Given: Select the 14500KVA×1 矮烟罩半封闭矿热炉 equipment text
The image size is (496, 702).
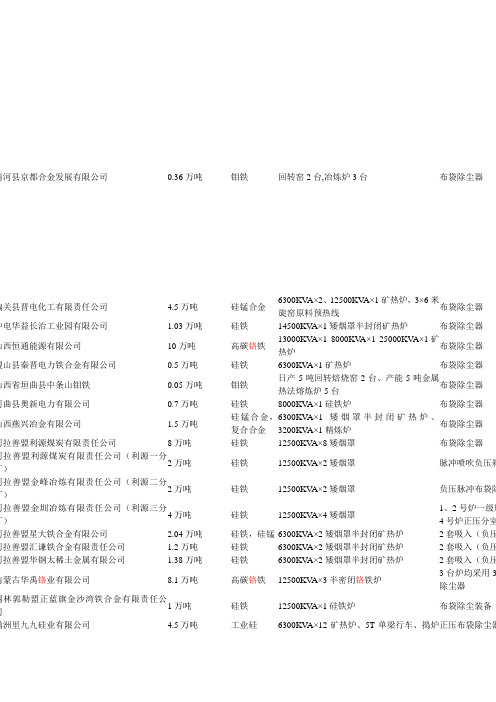Looking at the screenshot, I should 342,326.
